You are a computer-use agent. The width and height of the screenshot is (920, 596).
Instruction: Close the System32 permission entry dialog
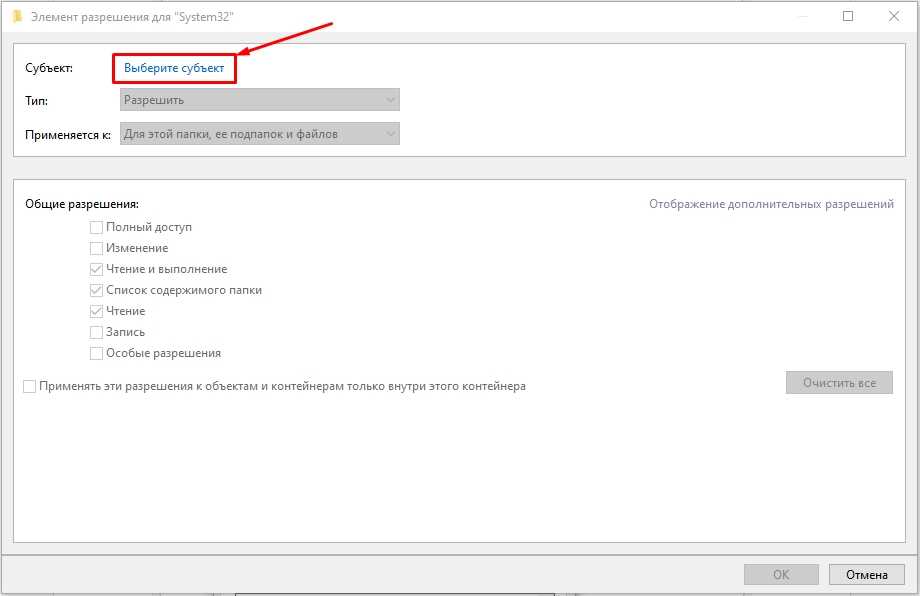894,16
